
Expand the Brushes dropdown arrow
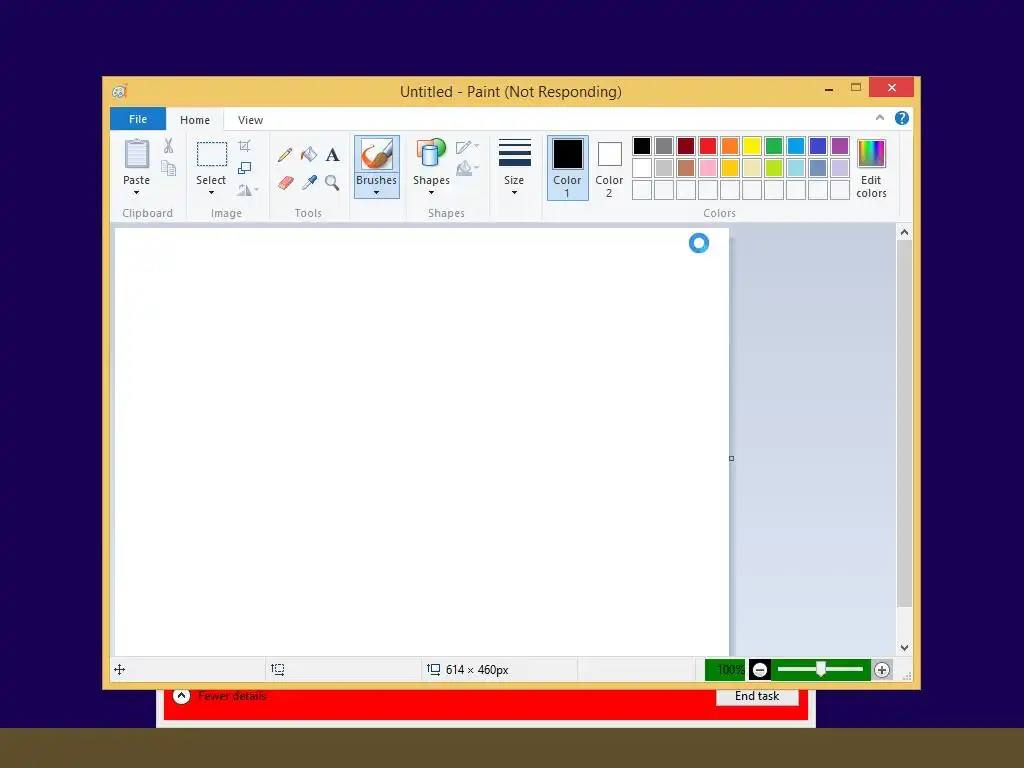[377, 193]
